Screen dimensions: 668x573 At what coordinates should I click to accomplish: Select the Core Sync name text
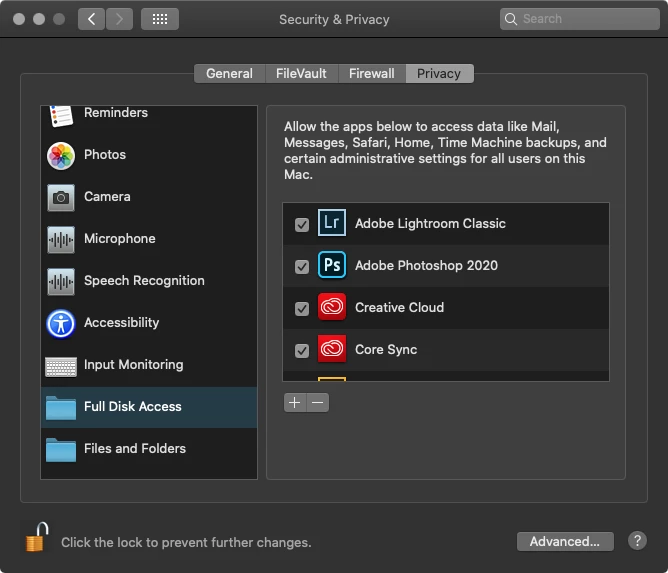[x=386, y=349]
